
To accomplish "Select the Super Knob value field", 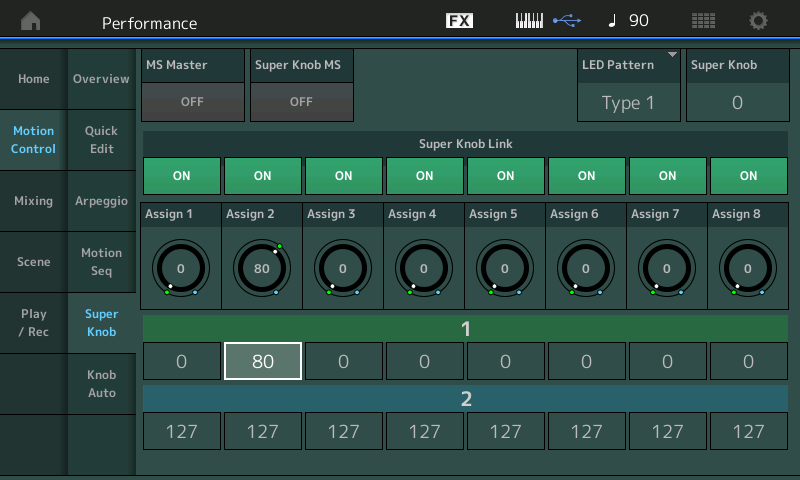I will coord(737,102).
